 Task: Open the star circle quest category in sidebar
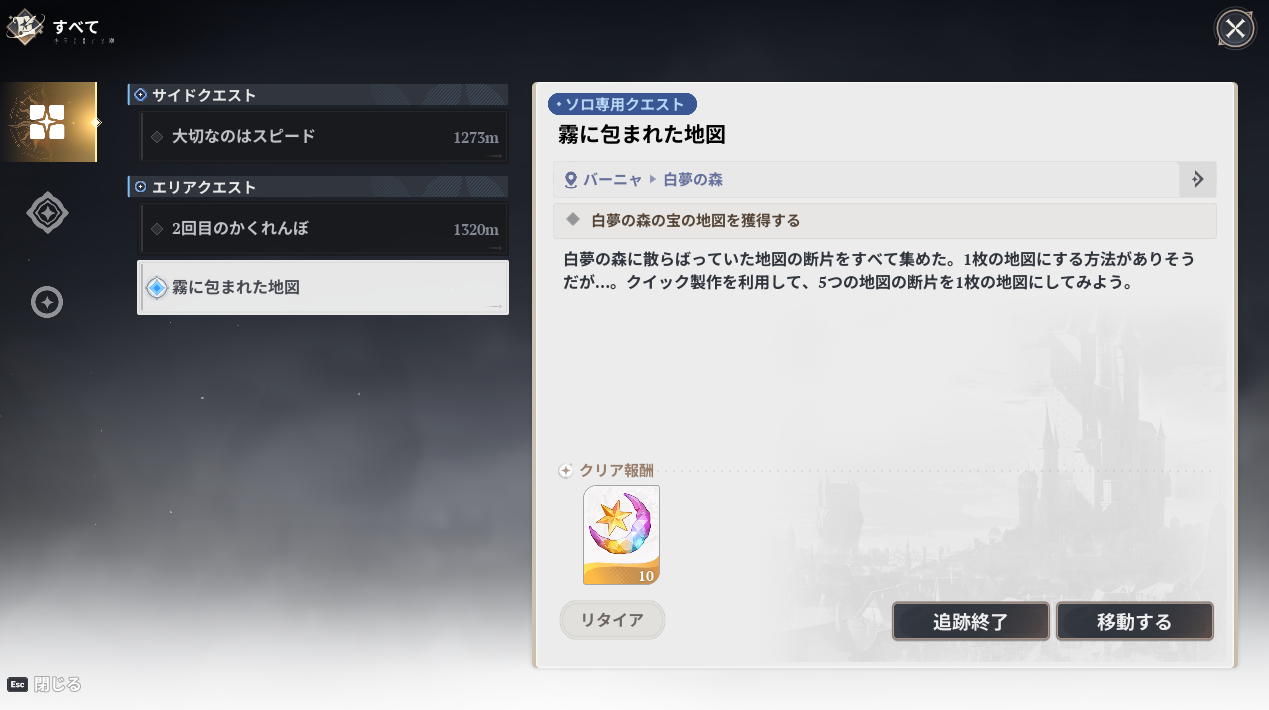[47, 302]
